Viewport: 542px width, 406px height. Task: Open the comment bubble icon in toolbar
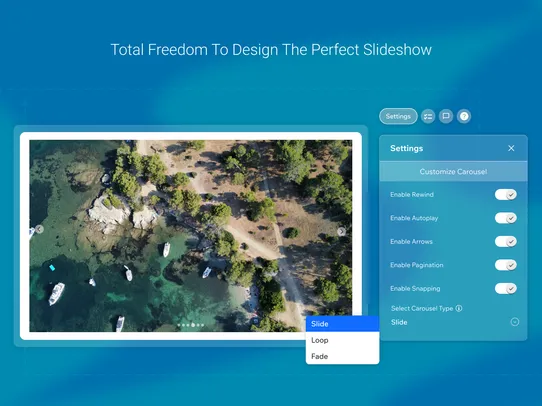coord(446,116)
